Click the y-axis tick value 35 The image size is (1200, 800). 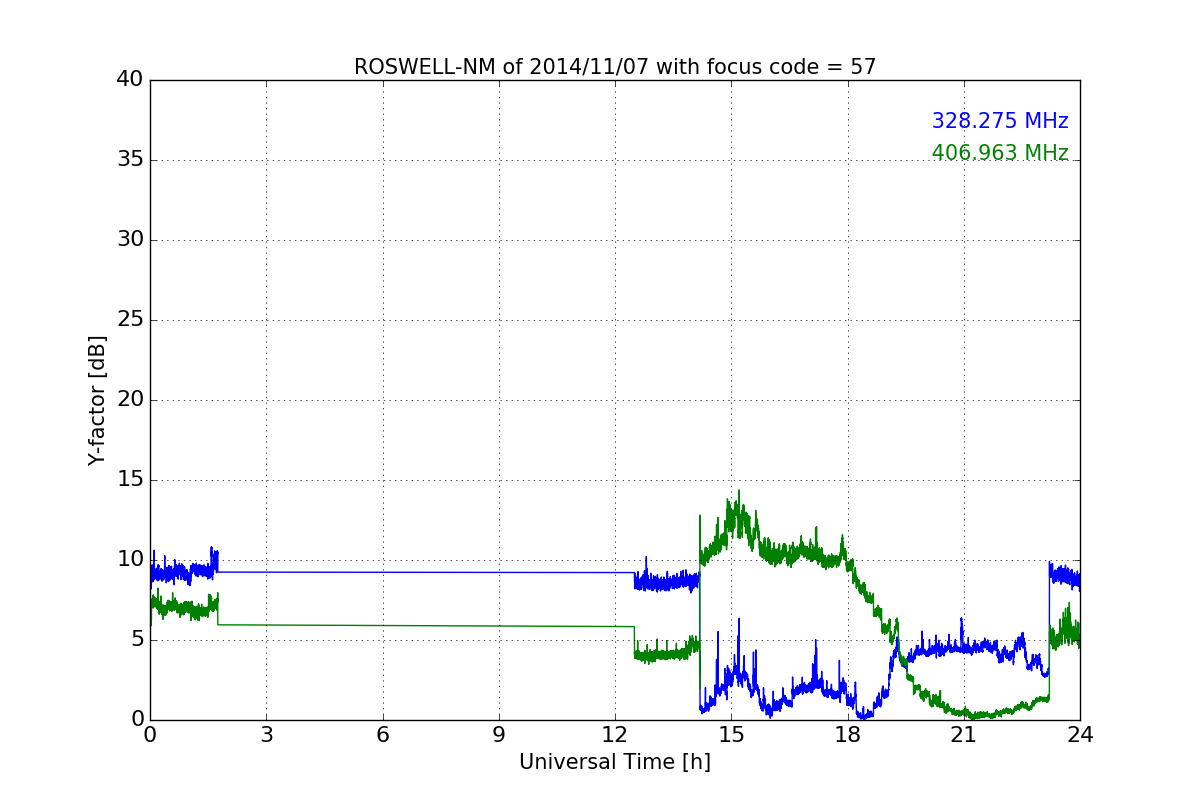tap(130, 160)
